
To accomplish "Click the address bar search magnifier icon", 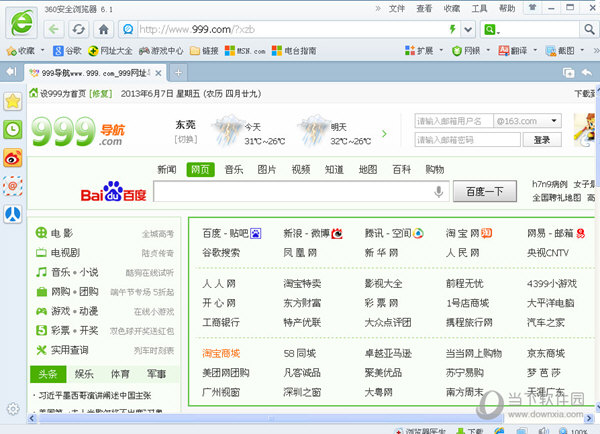I will pos(589,29).
